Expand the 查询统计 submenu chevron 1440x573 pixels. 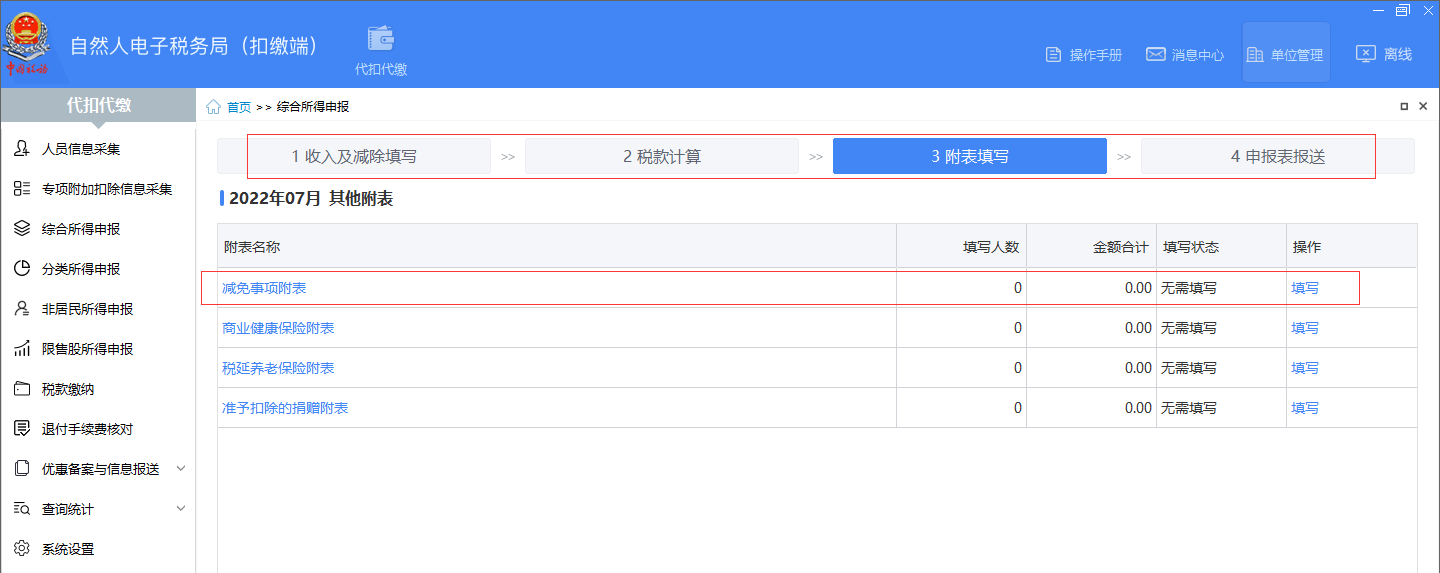click(181, 508)
